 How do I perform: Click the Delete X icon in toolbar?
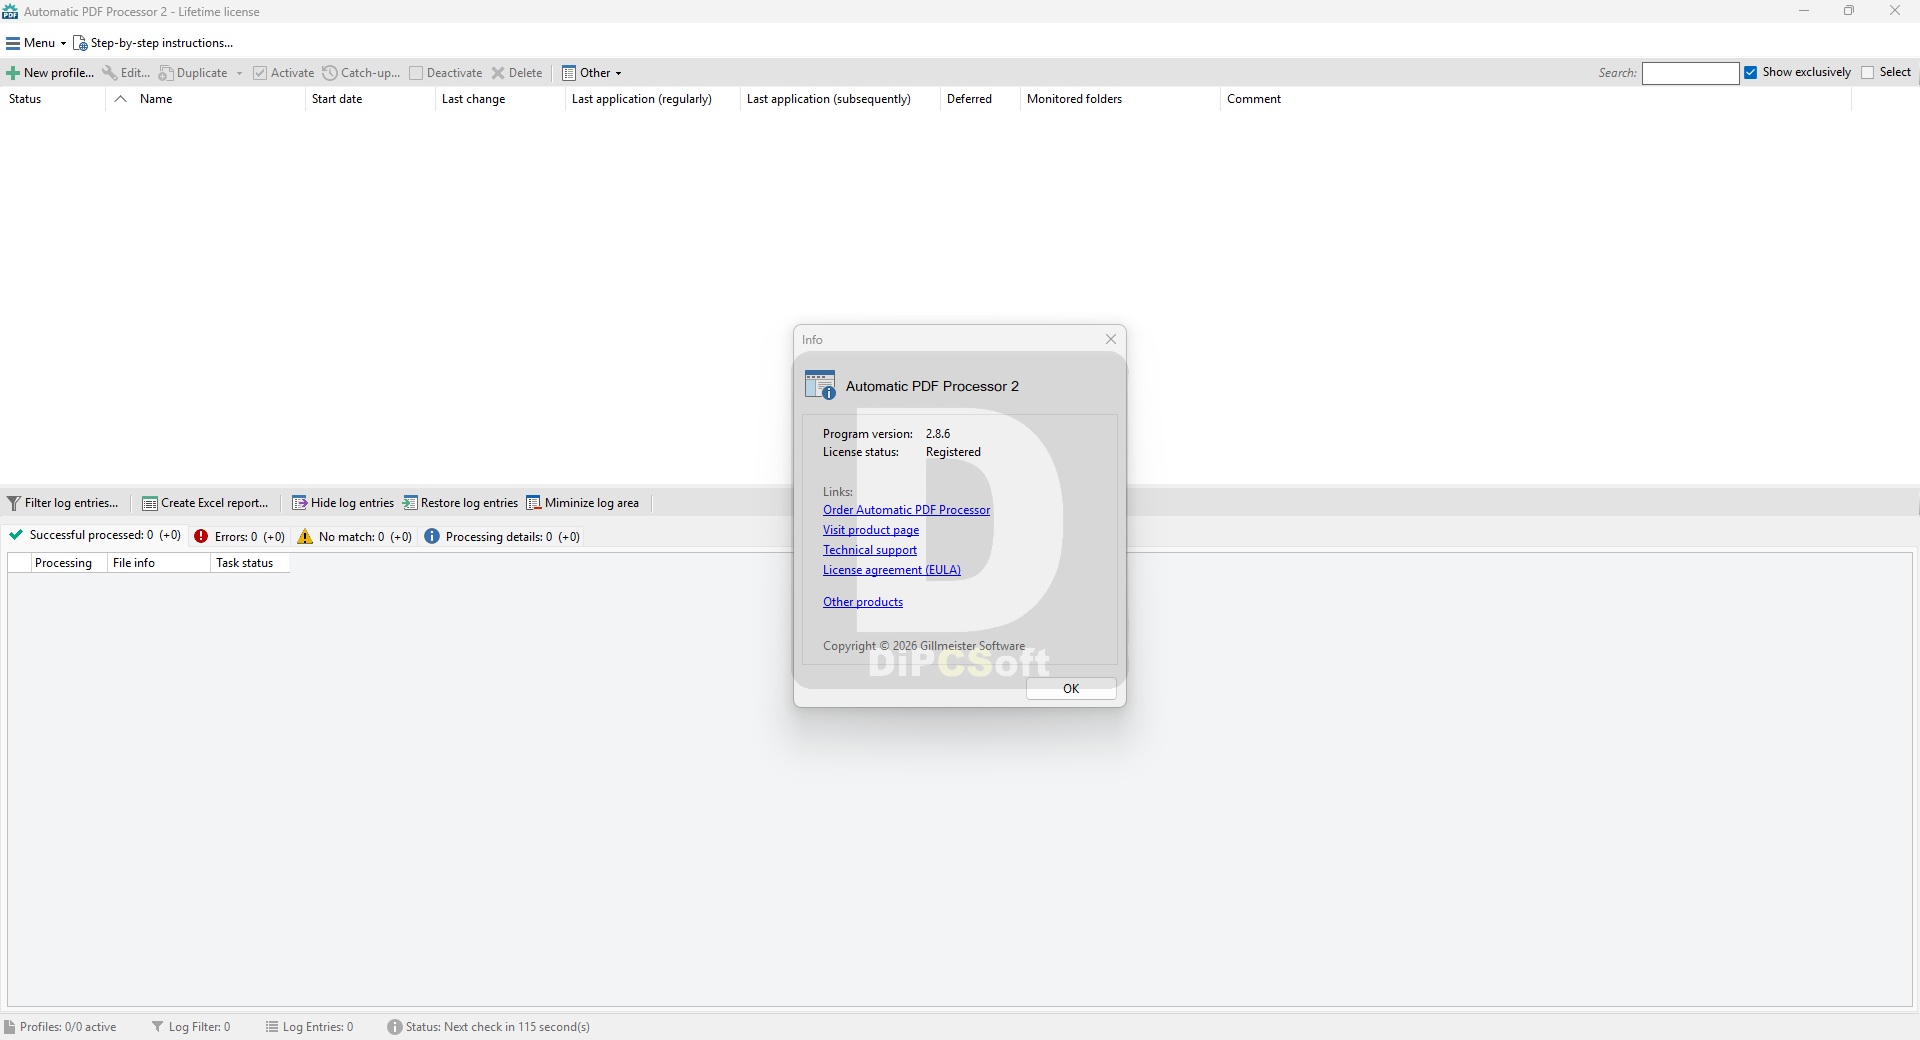(498, 73)
